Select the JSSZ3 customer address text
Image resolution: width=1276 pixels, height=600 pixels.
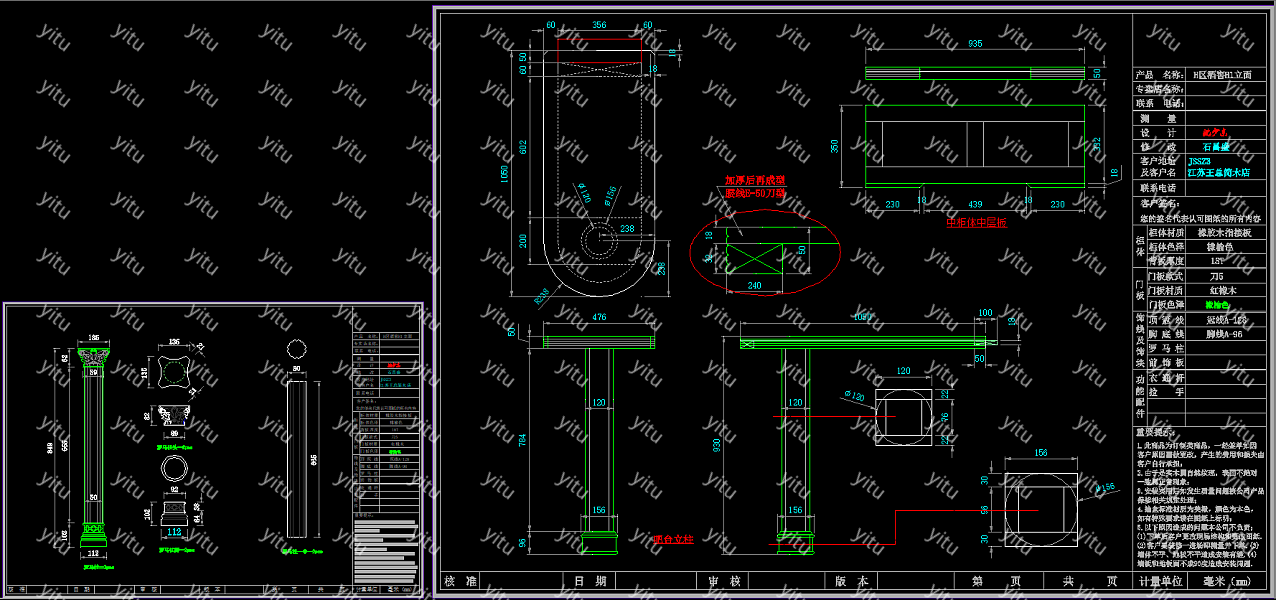tap(1199, 160)
